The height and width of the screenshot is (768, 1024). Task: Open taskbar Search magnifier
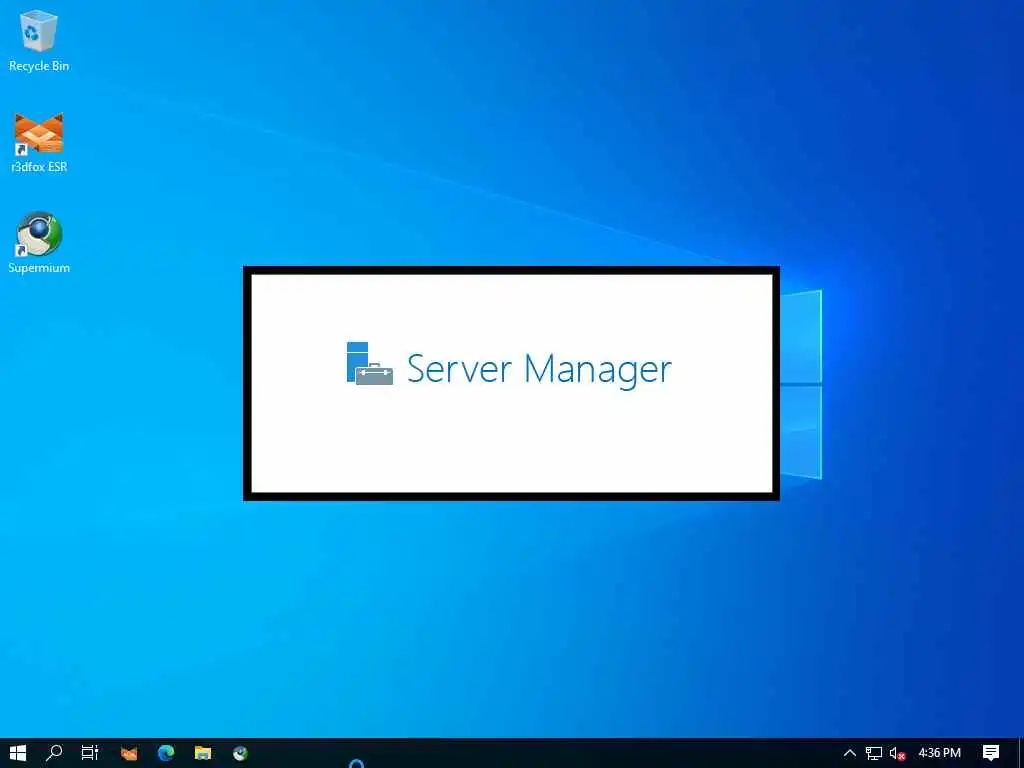54,753
